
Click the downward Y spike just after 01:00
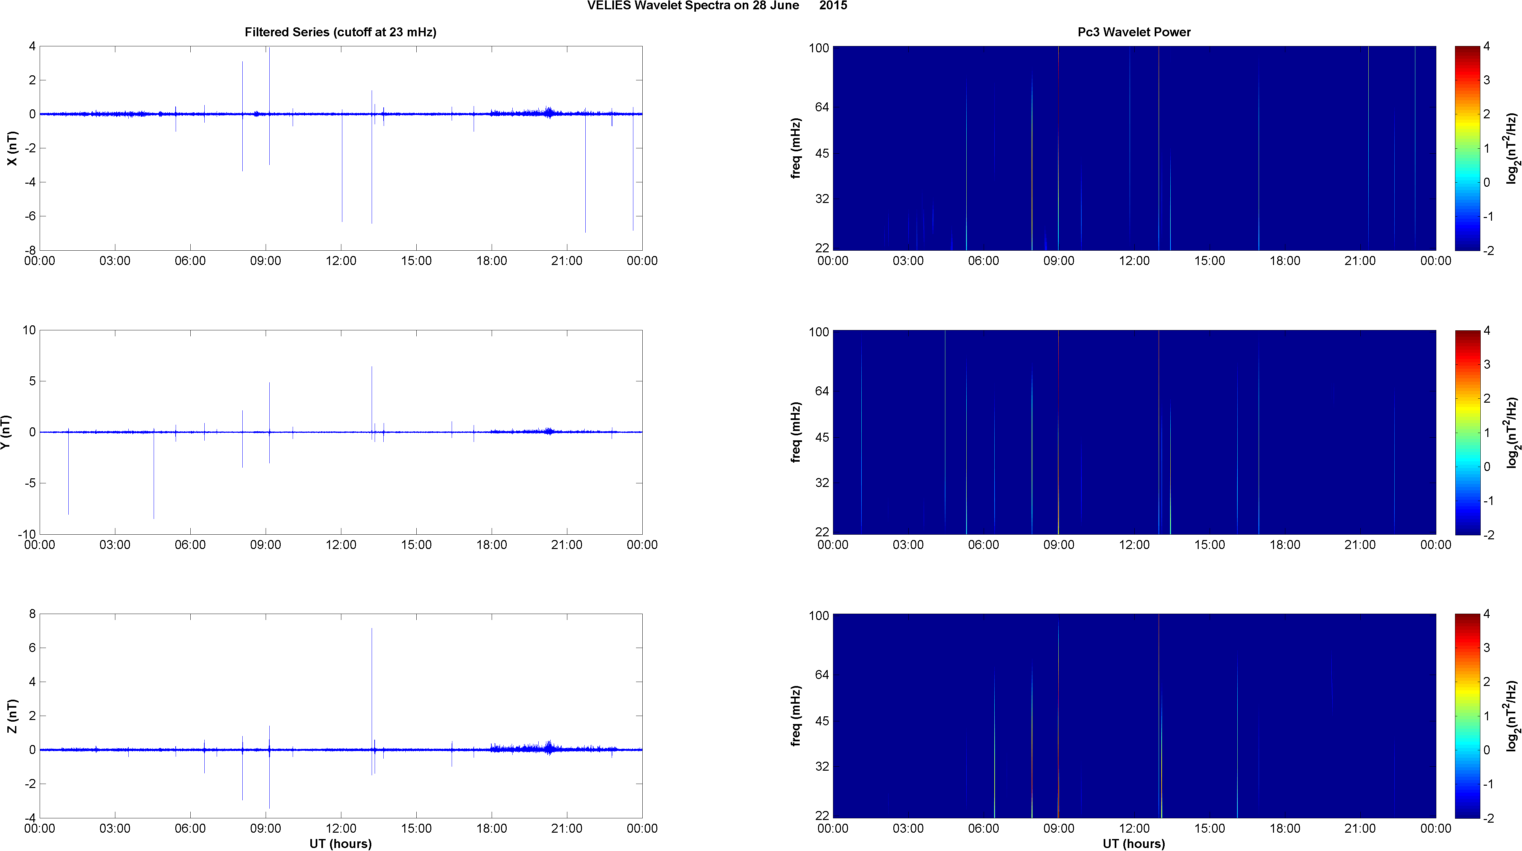tap(68, 472)
